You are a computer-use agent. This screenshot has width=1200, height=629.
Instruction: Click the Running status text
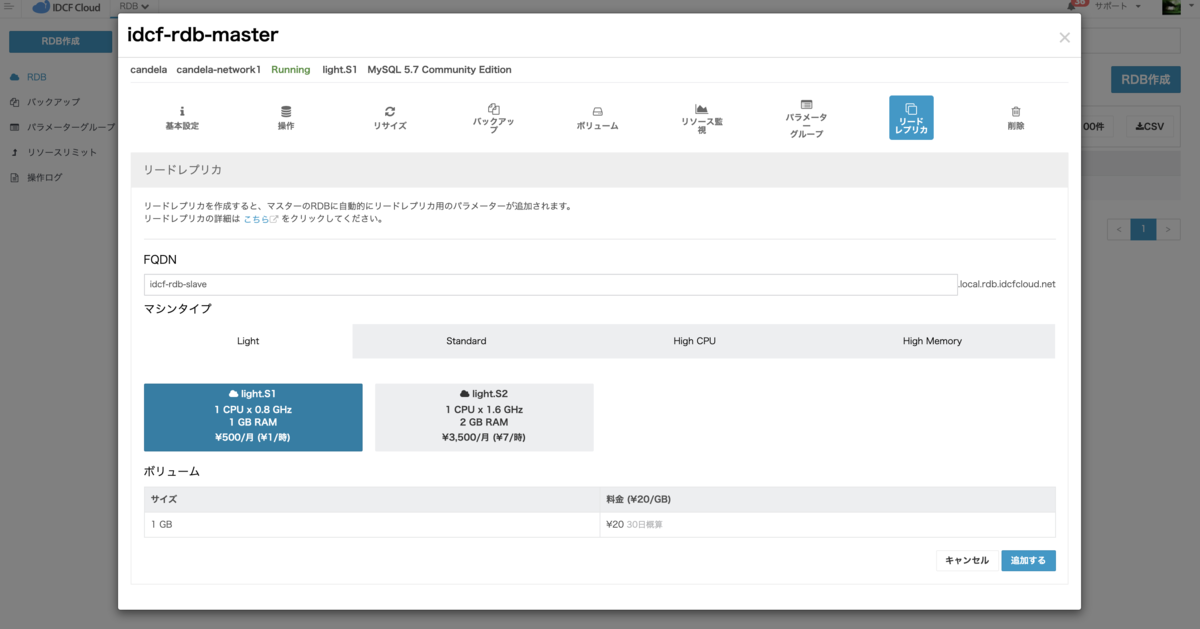291,70
